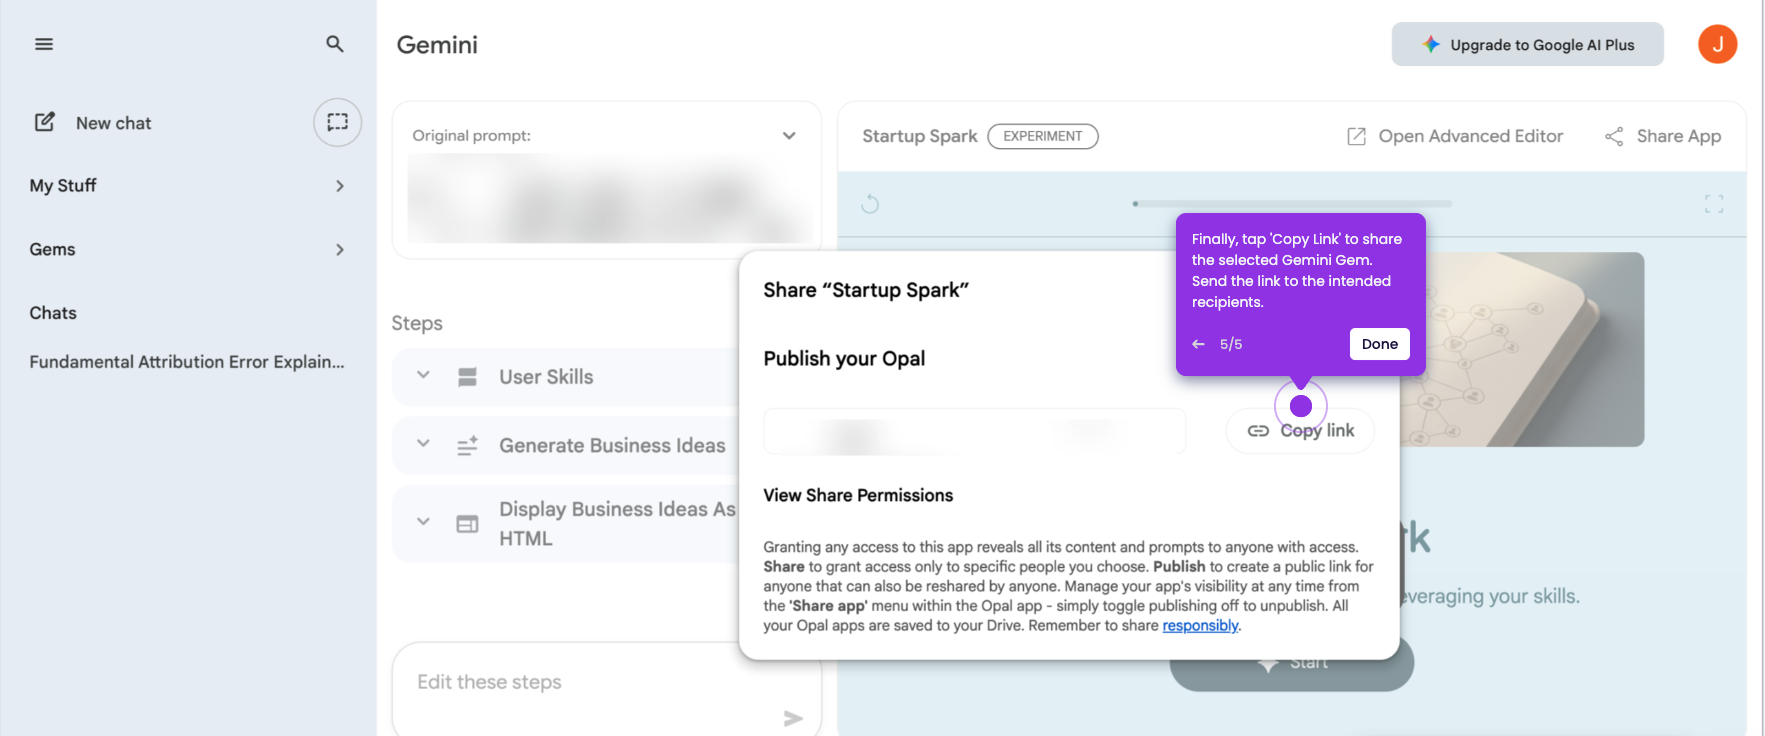Screen dimensions: 1765x736
Task: Go back with tooltip left arrow
Action: click(x=1198, y=344)
